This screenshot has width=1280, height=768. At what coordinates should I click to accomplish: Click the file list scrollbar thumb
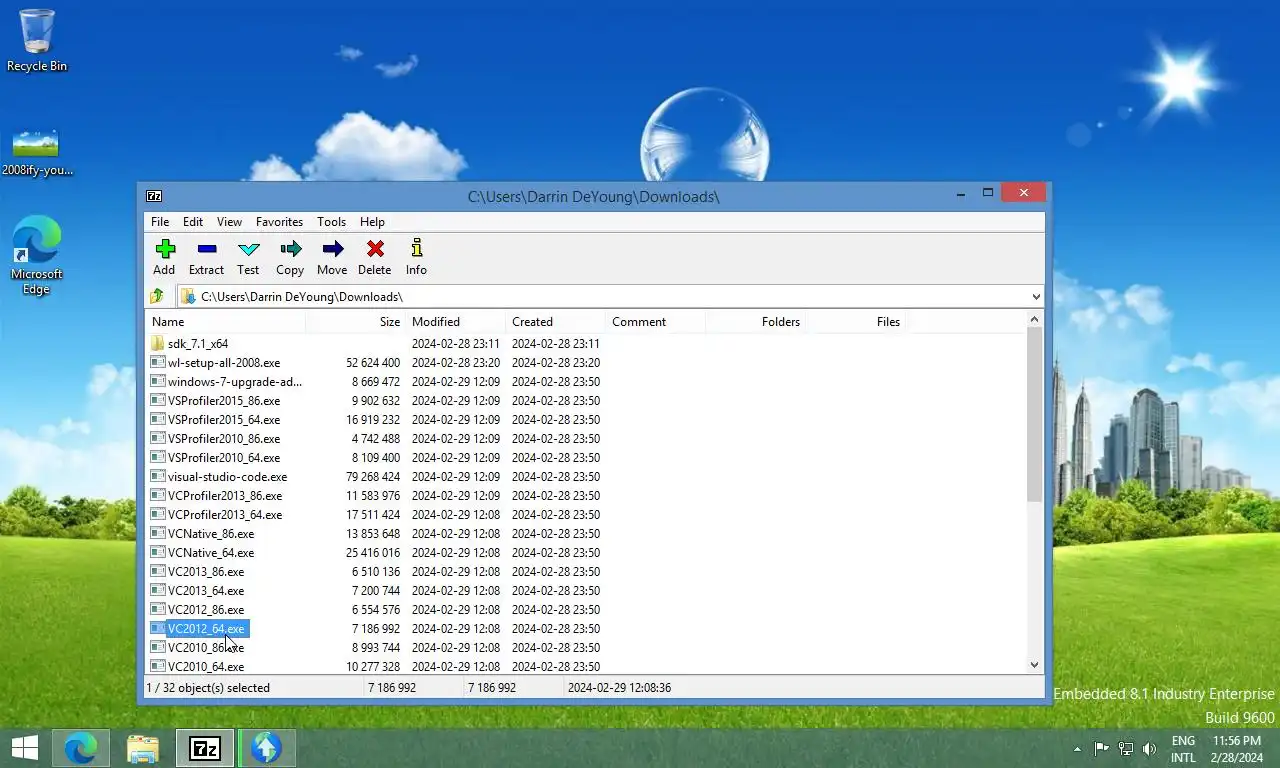(1034, 414)
